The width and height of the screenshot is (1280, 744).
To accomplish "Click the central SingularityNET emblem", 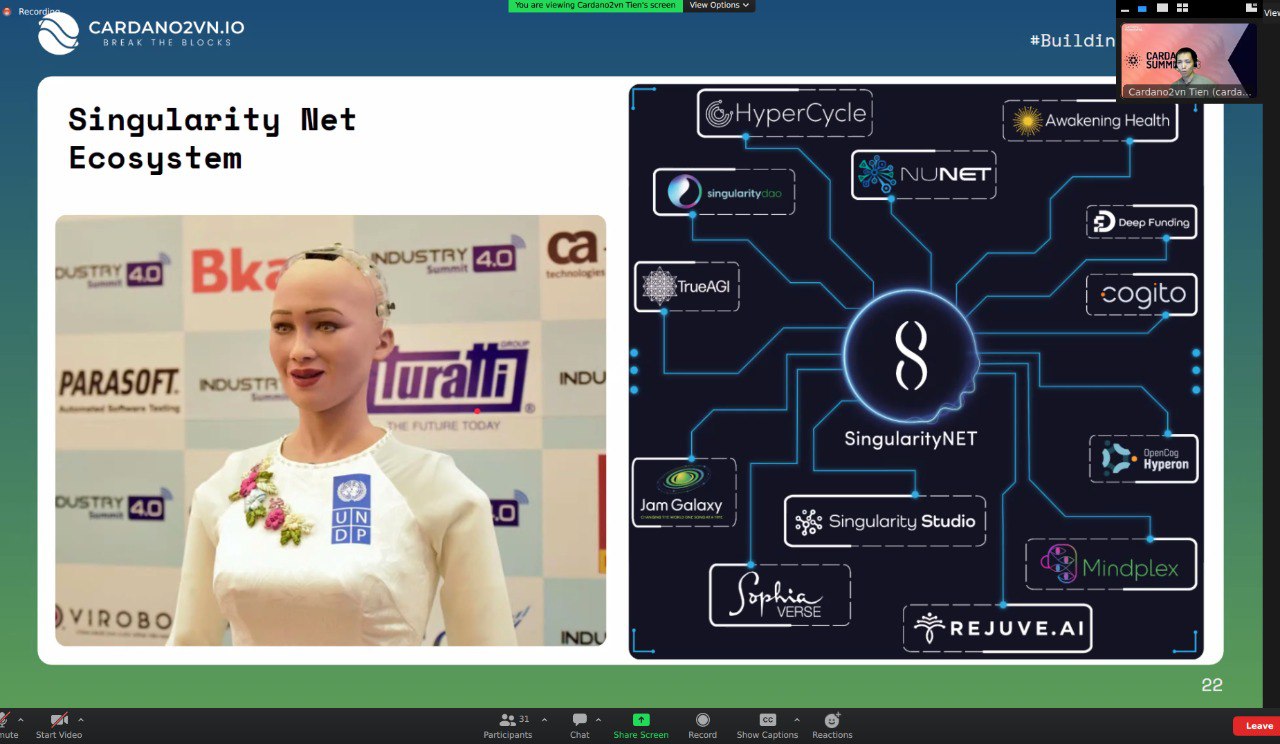I will pyautogui.click(x=910, y=356).
